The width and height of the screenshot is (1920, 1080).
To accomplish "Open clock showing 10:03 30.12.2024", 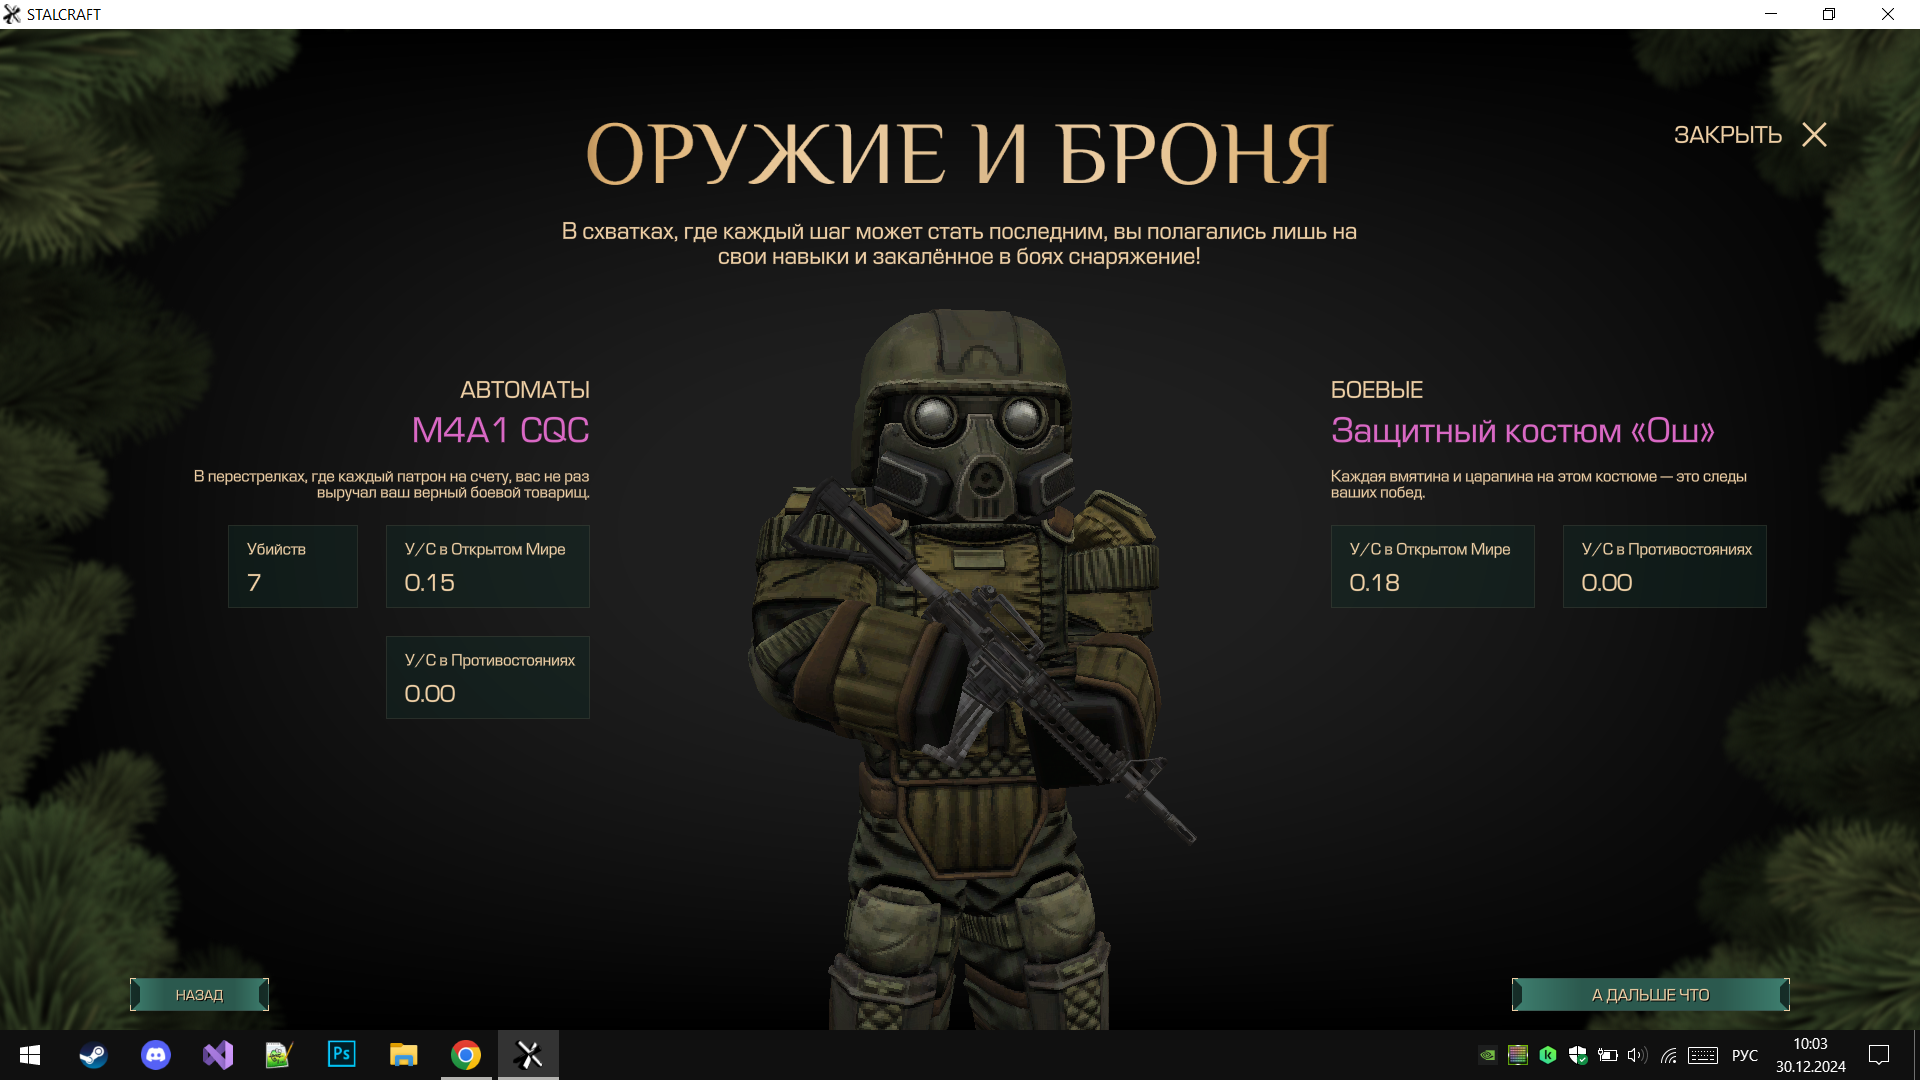I will 1810,1055.
